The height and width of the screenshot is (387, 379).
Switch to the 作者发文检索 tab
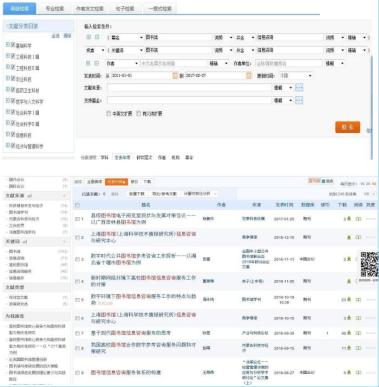coord(90,9)
